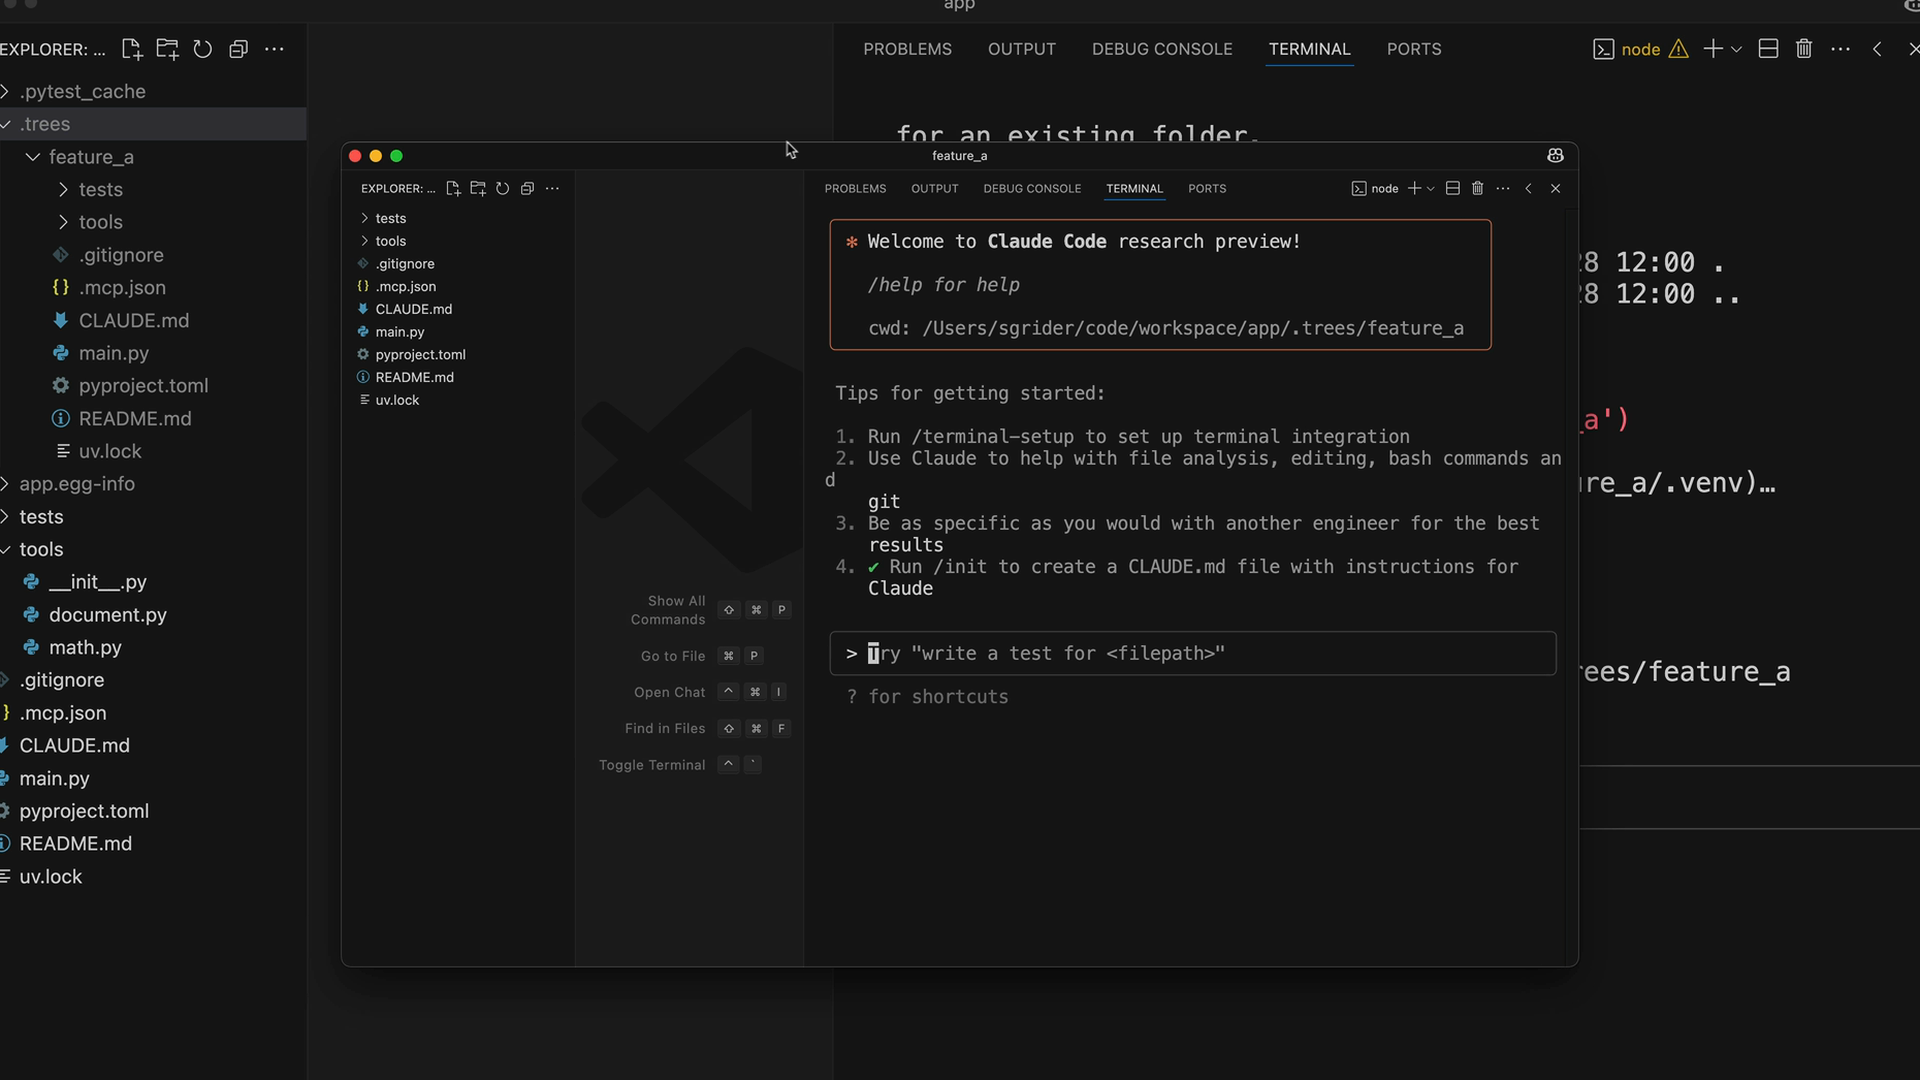Split terminal in feature_a window

pos(1453,188)
